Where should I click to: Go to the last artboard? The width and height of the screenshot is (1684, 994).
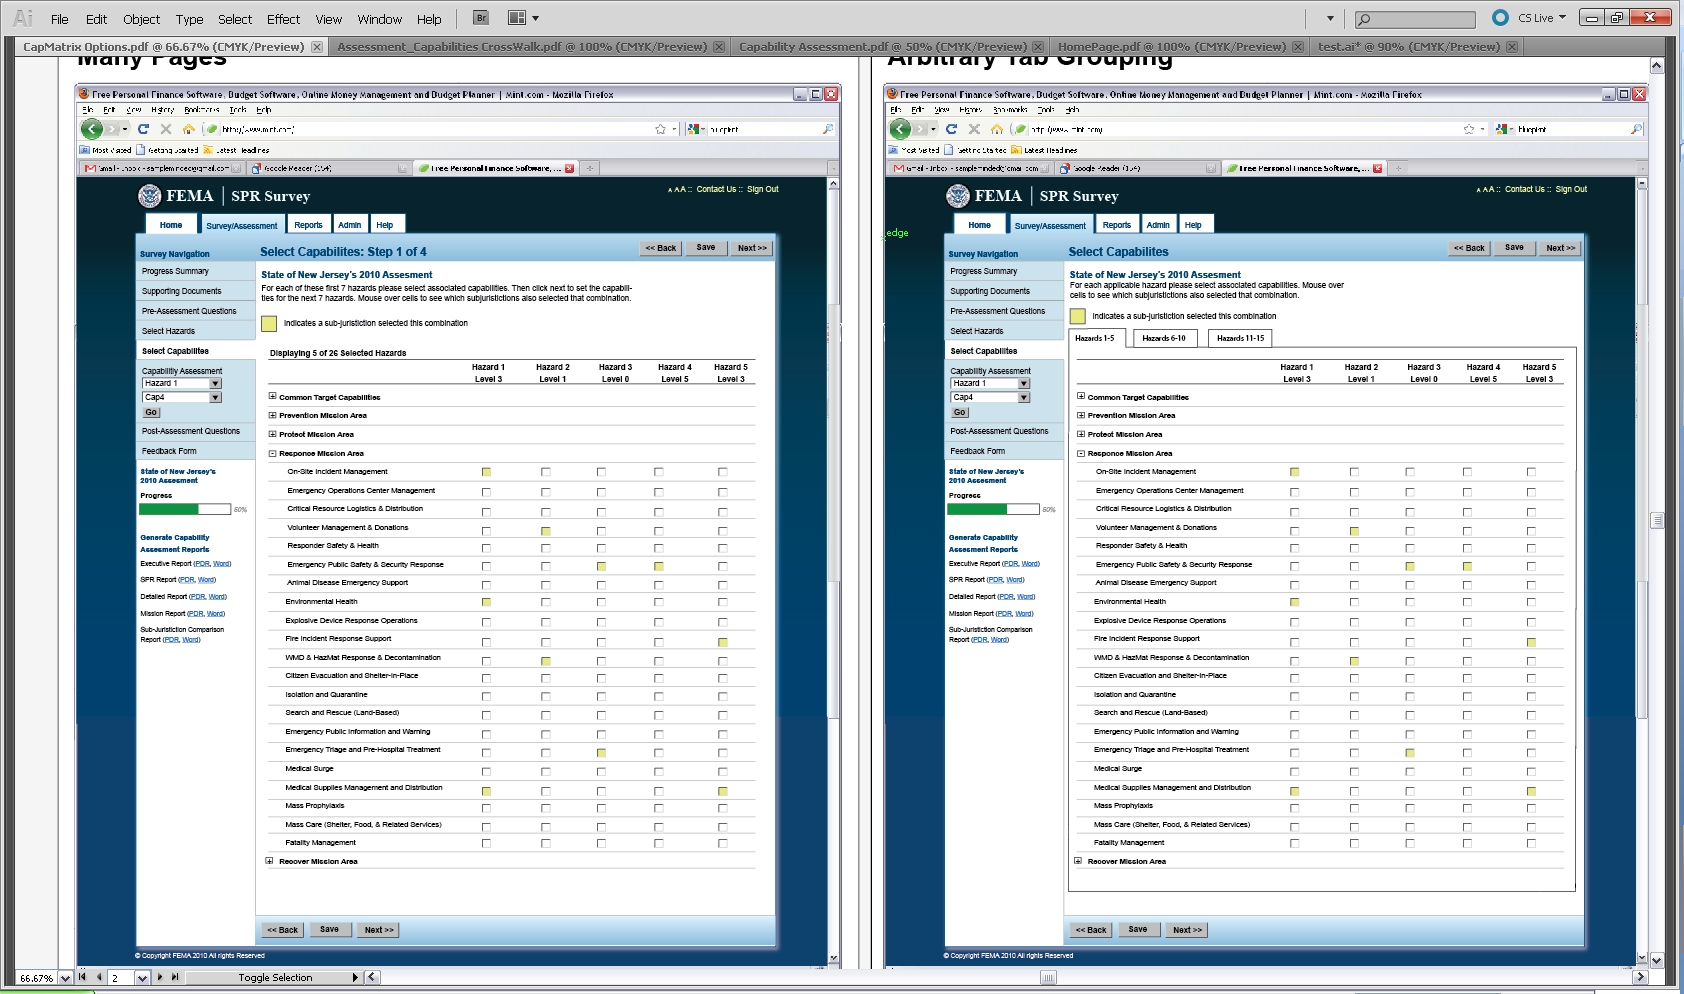(x=175, y=977)
